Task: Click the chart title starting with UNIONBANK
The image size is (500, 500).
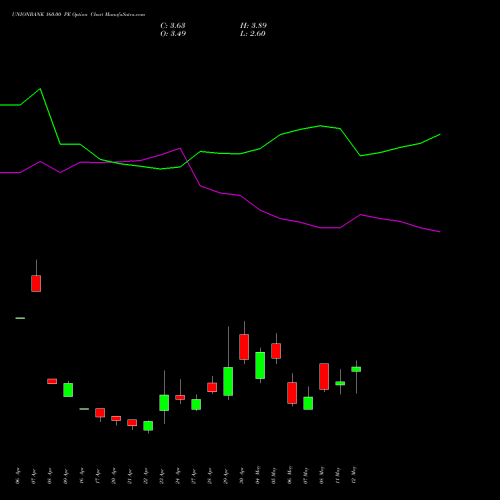Action: pyautogui.click(x=78, y=15)
